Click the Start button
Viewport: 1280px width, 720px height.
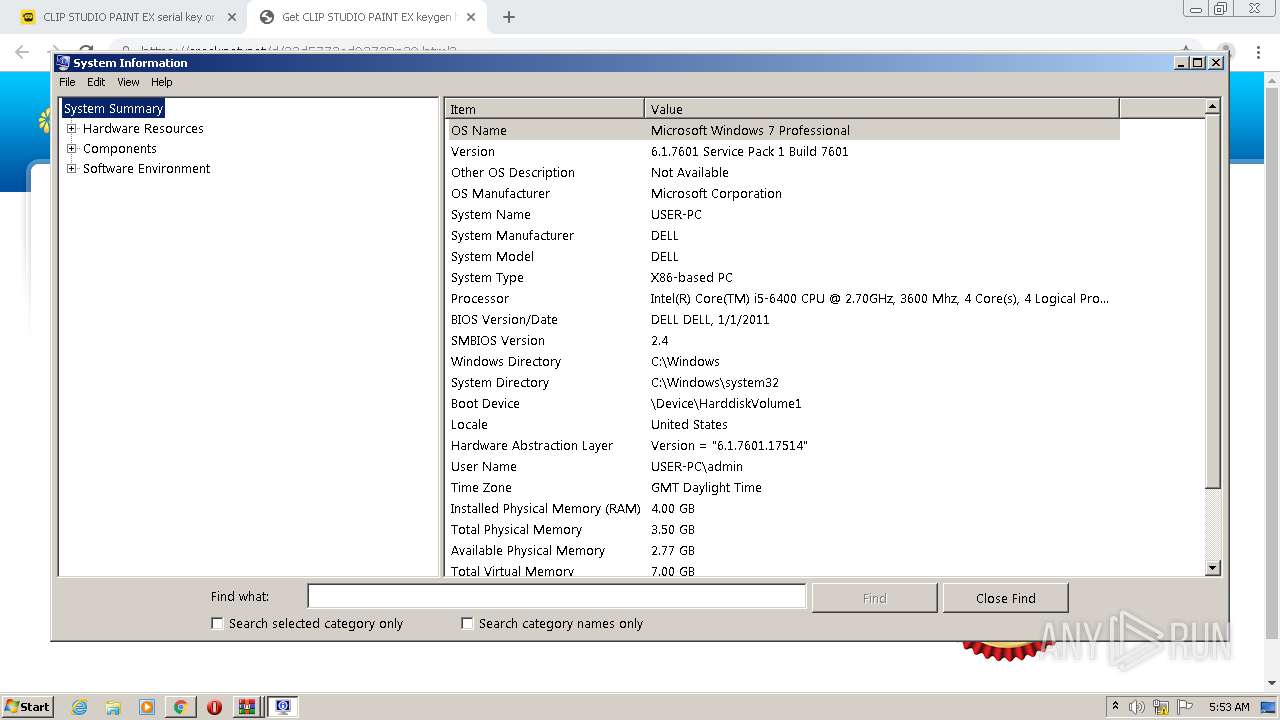pos(27,707)
